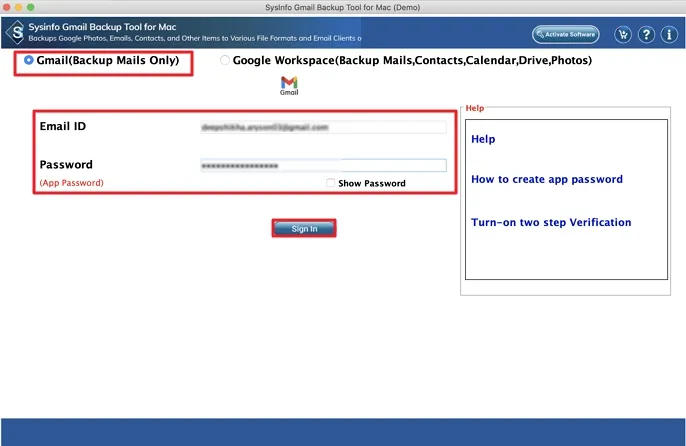Image resolution: width=686 pixels, height=446 pixels.
Task: Click the Email ID label
Action: 63,126
